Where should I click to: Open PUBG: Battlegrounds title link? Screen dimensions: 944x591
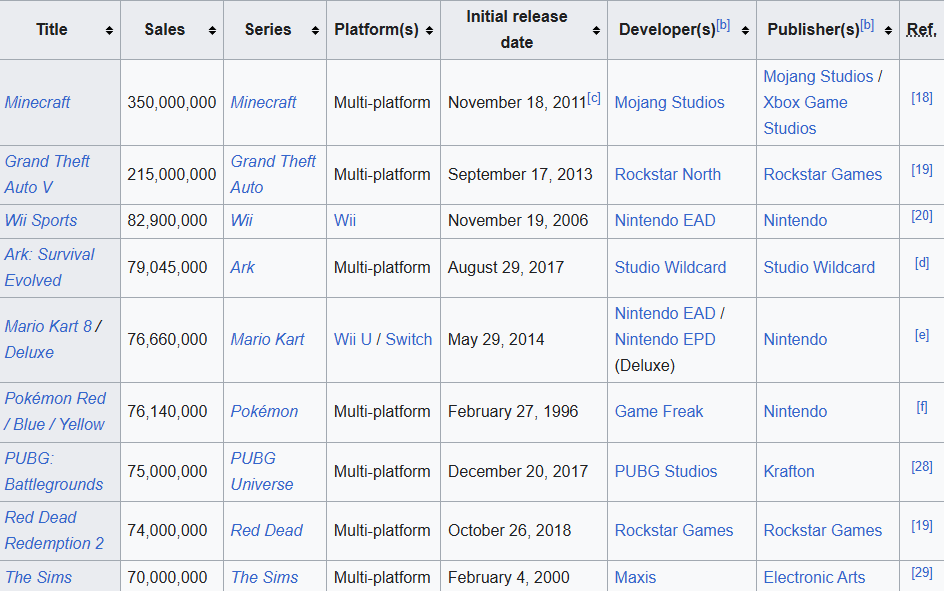point(54,471)
